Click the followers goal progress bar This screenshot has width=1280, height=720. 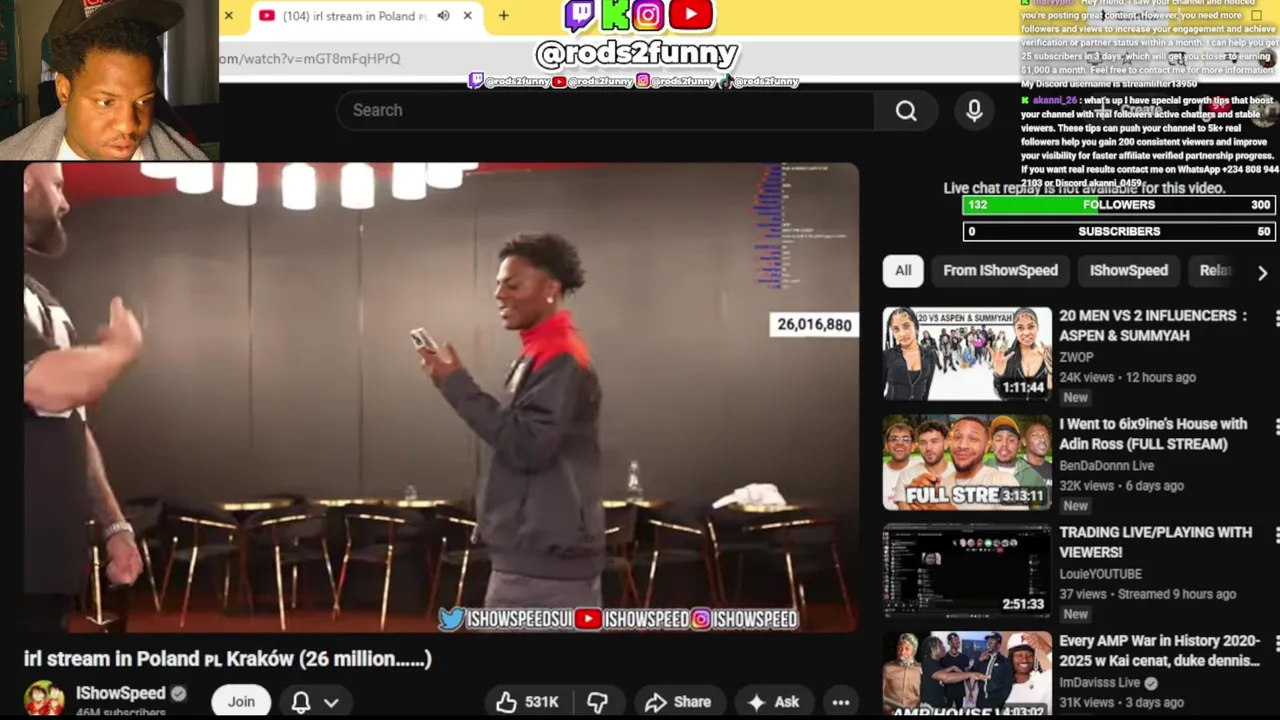click(1118, 205)
